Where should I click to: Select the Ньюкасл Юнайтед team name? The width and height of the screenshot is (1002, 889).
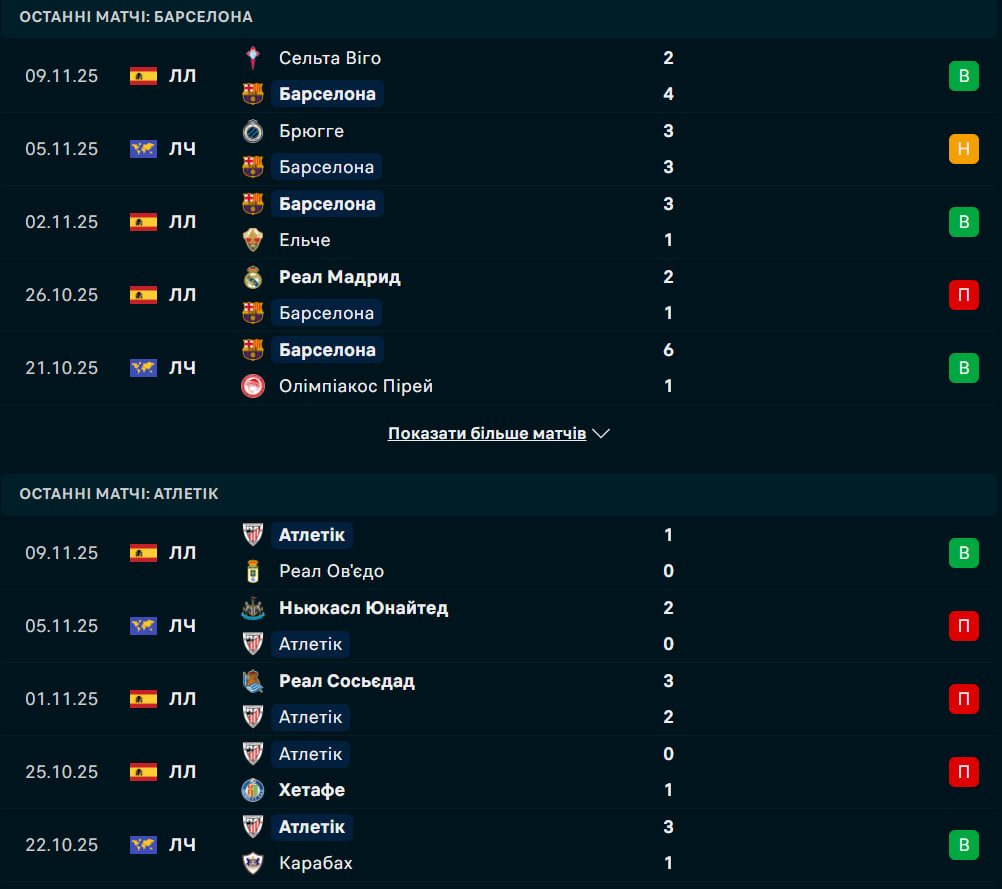coord(363,608)
